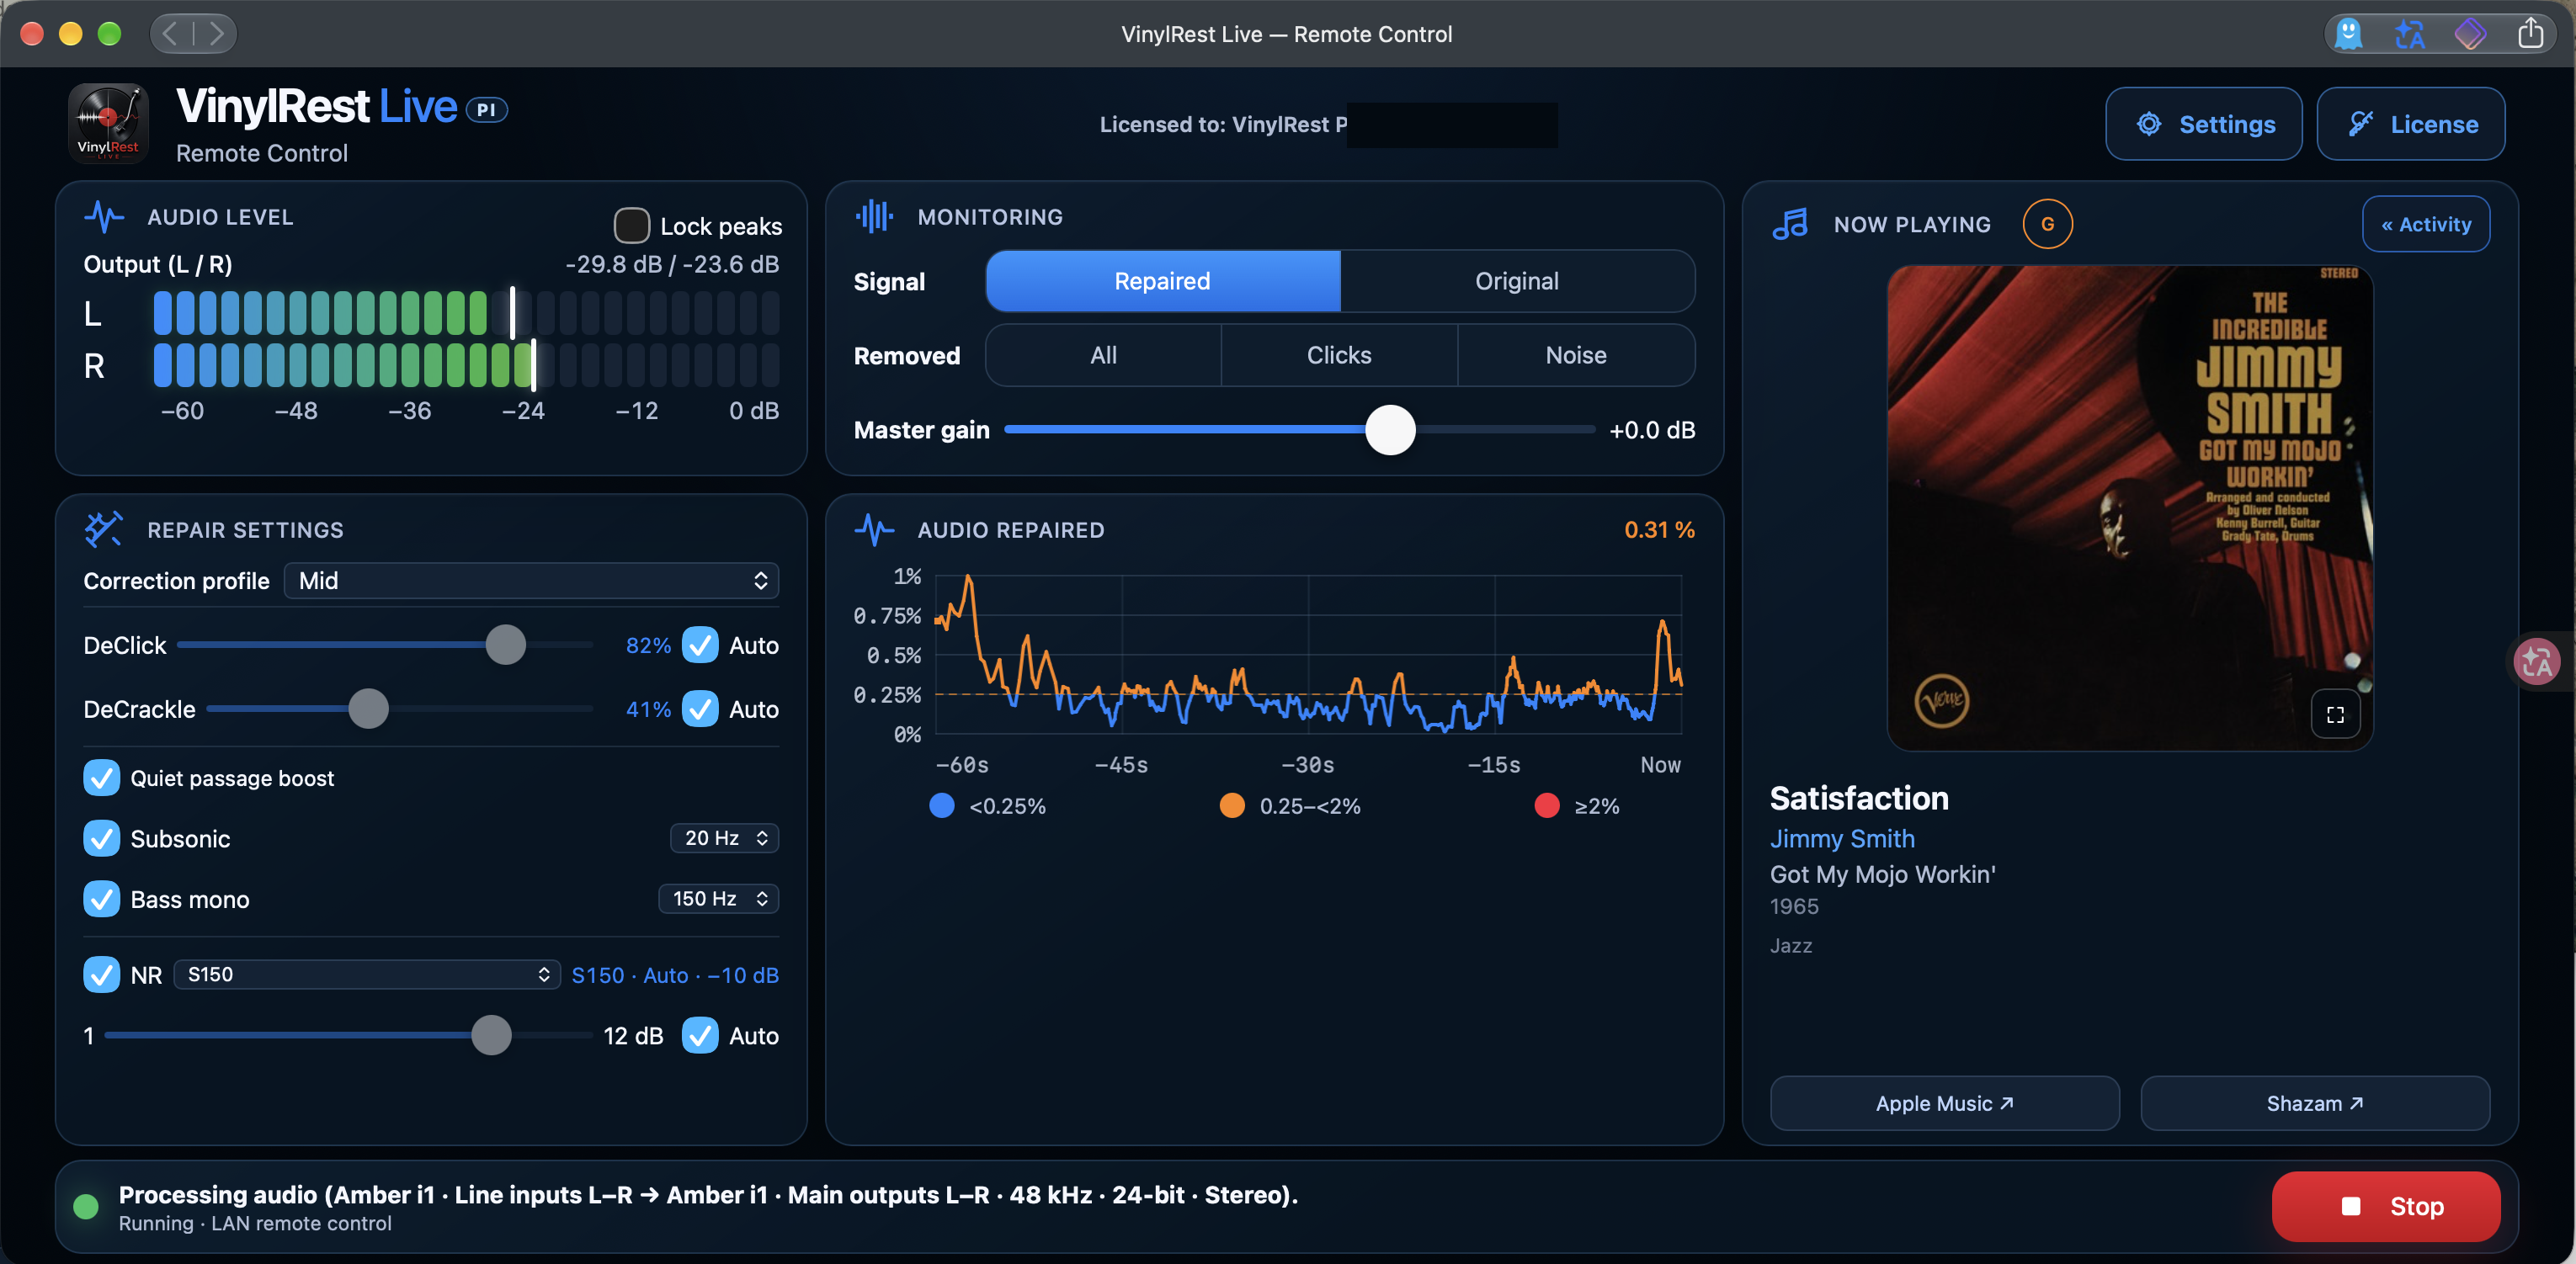Viewport: 2576px width, 1264px height.
Task: Click the orange 0.25–<2% legend dot
Action: [x=1232, y=806]
